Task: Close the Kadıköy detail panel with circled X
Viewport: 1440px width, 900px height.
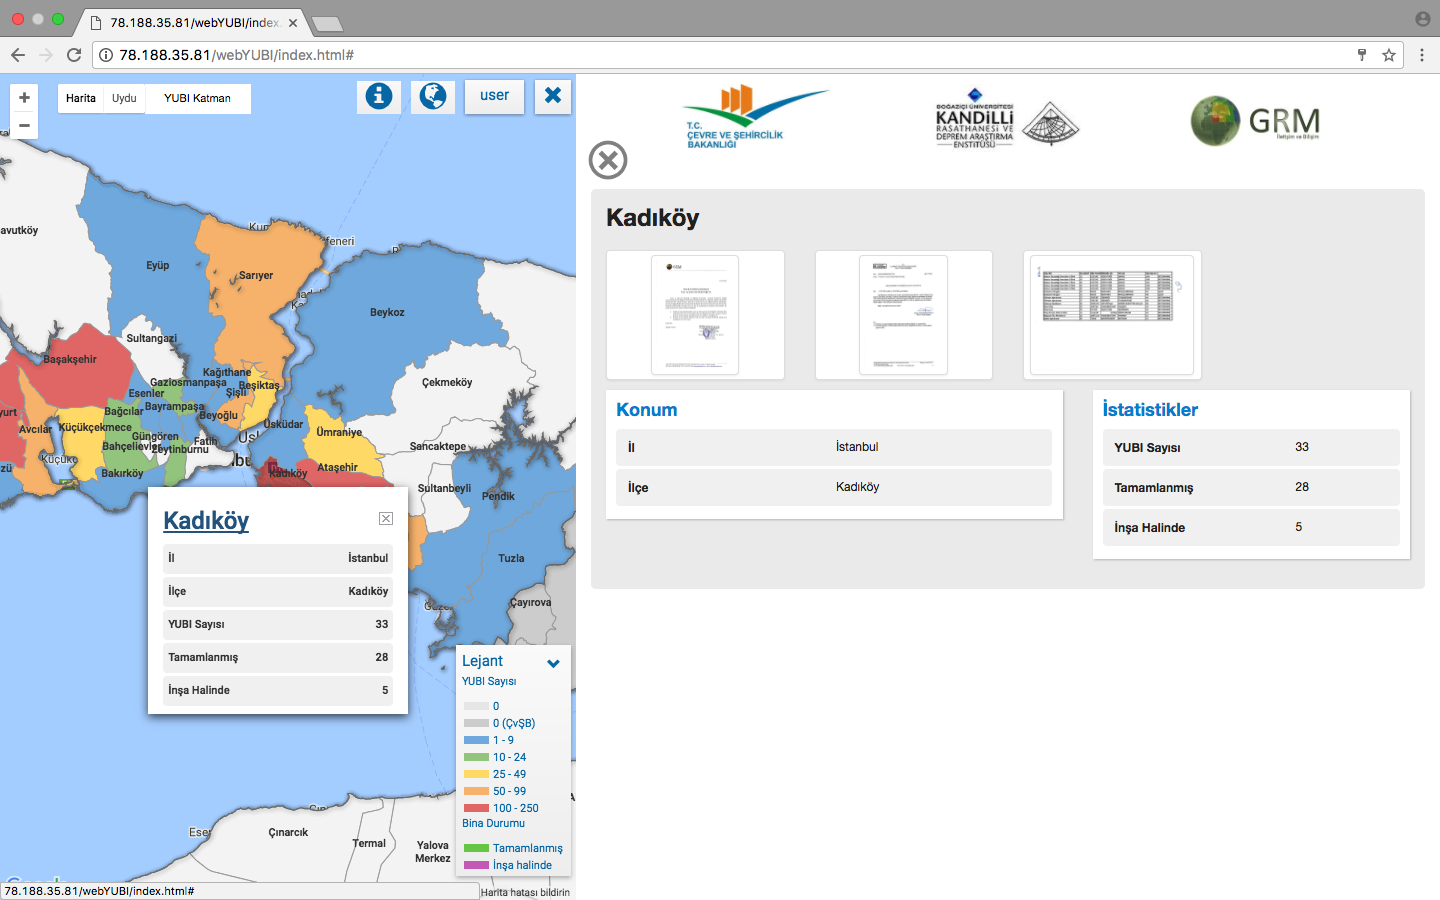Action: click(608, 160)
